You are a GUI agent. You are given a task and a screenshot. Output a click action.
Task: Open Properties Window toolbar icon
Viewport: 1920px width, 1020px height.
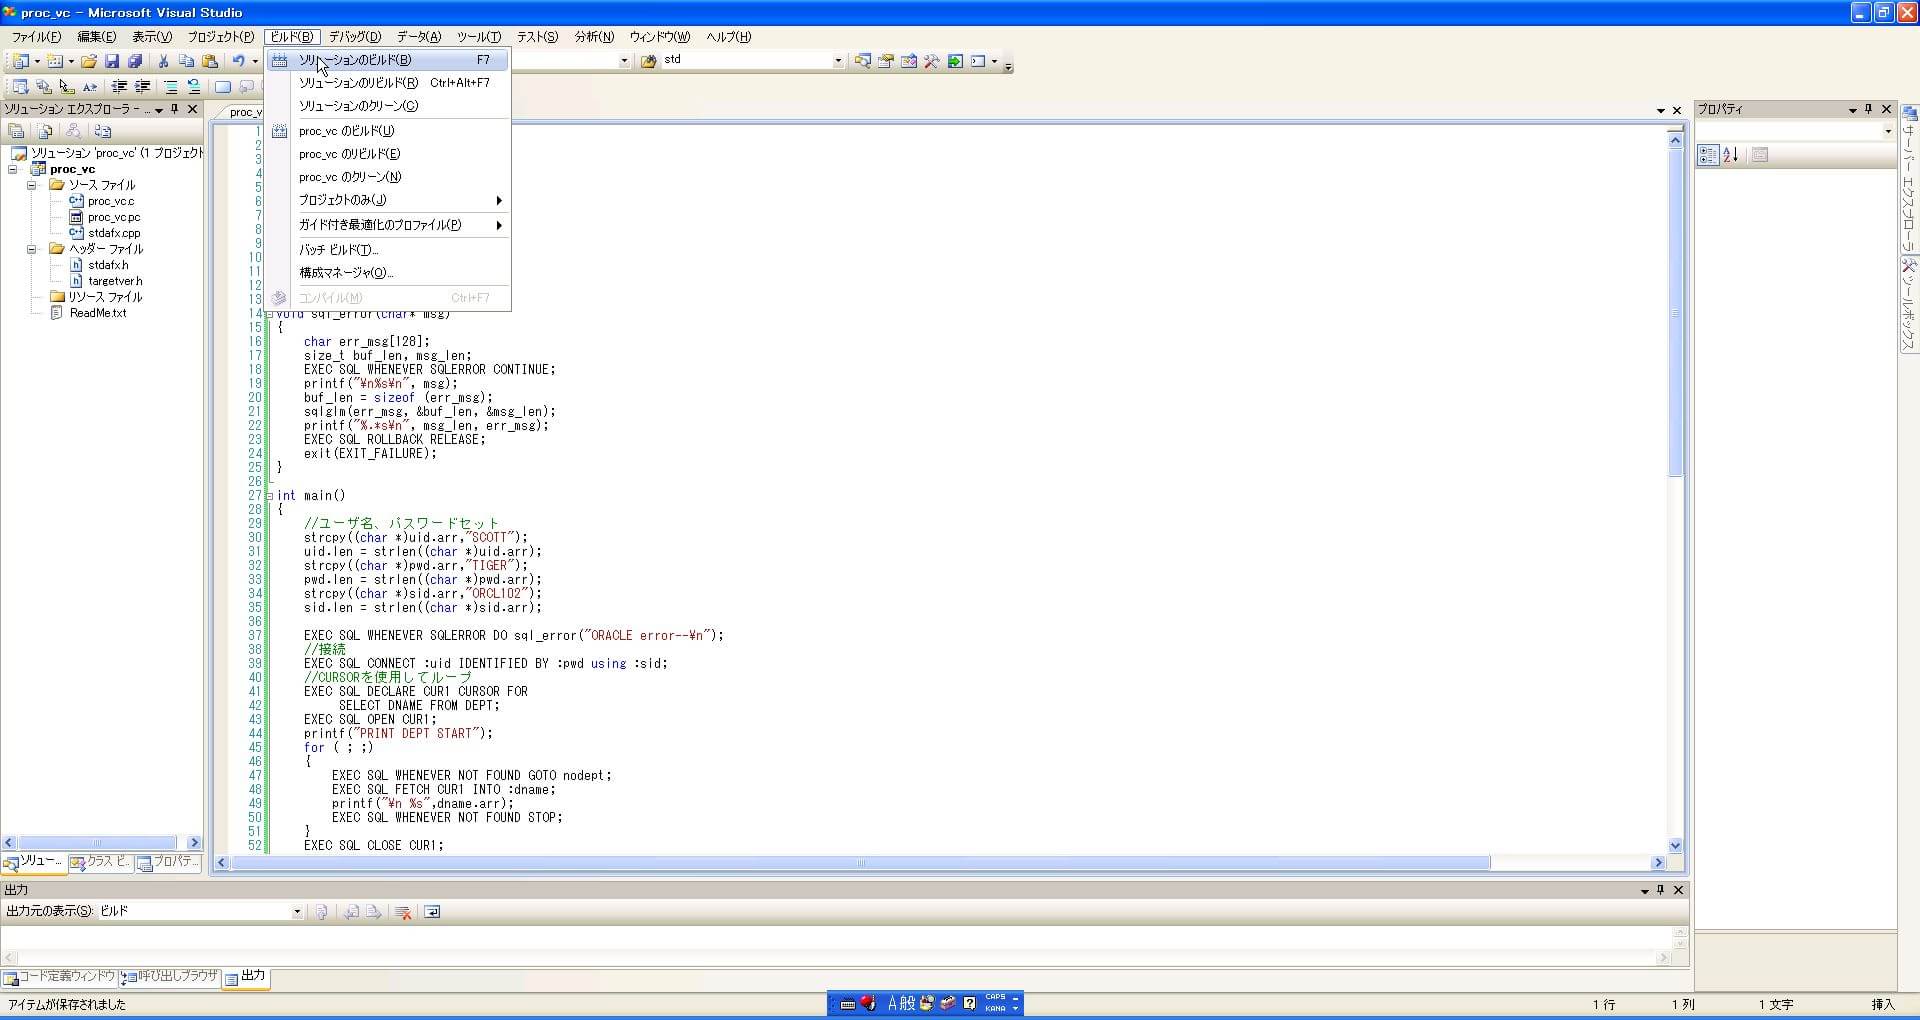[886, 61]
